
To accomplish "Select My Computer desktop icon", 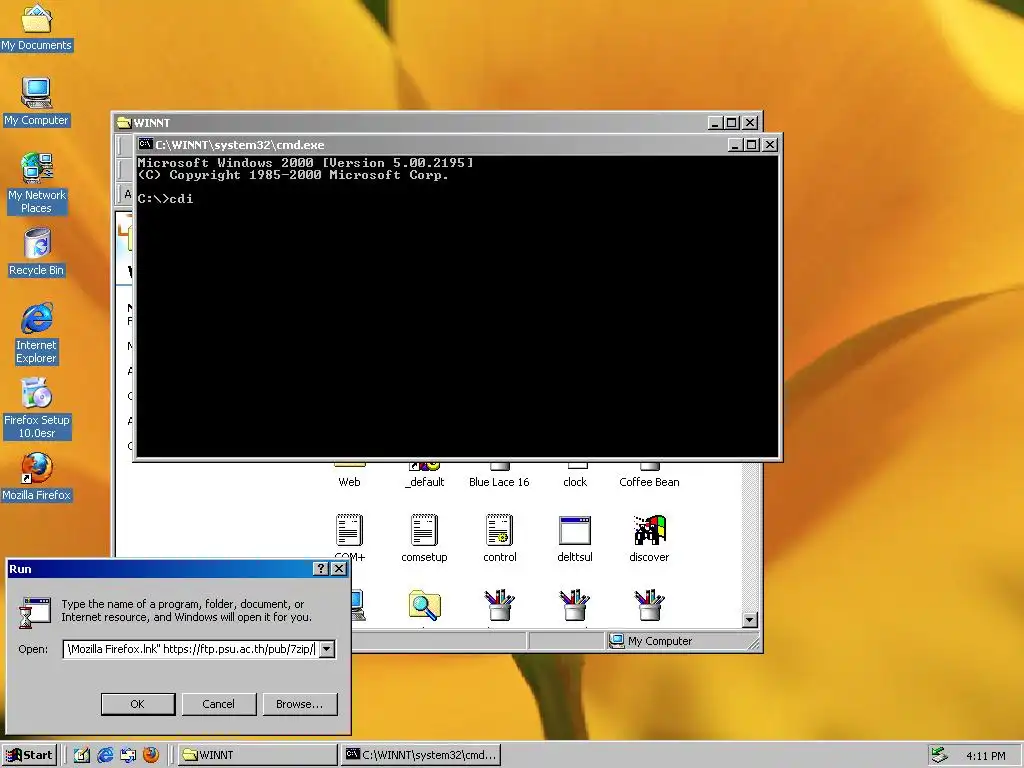I will (36, 103).
